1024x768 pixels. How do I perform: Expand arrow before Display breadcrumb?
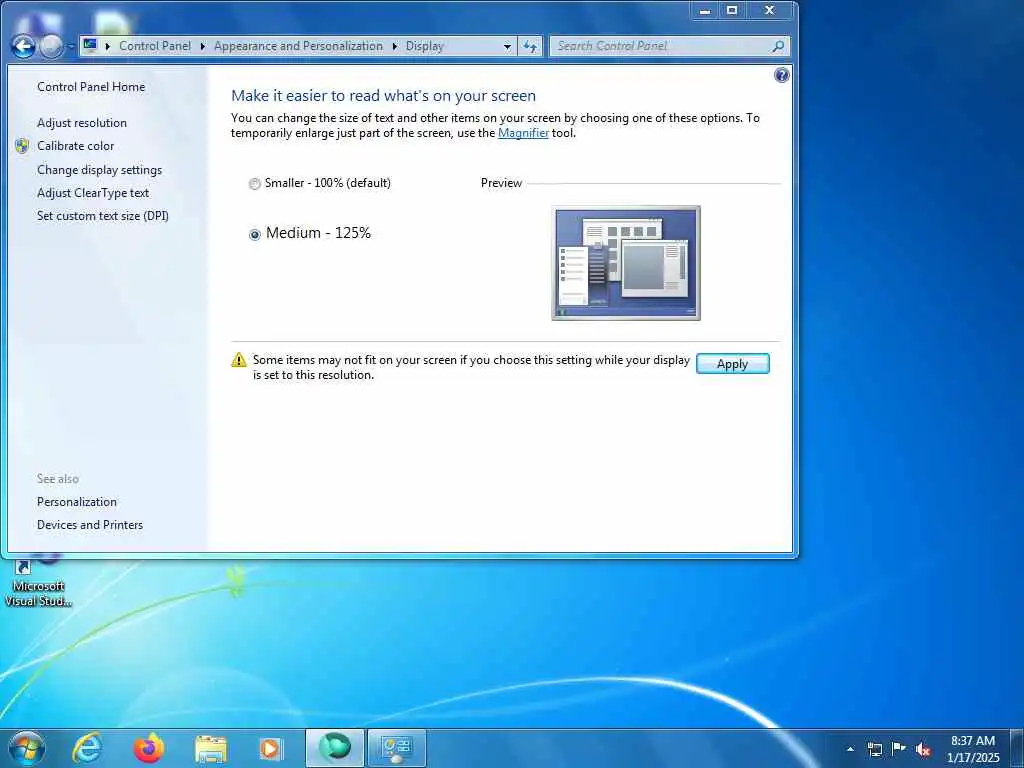tap(394, 46)
